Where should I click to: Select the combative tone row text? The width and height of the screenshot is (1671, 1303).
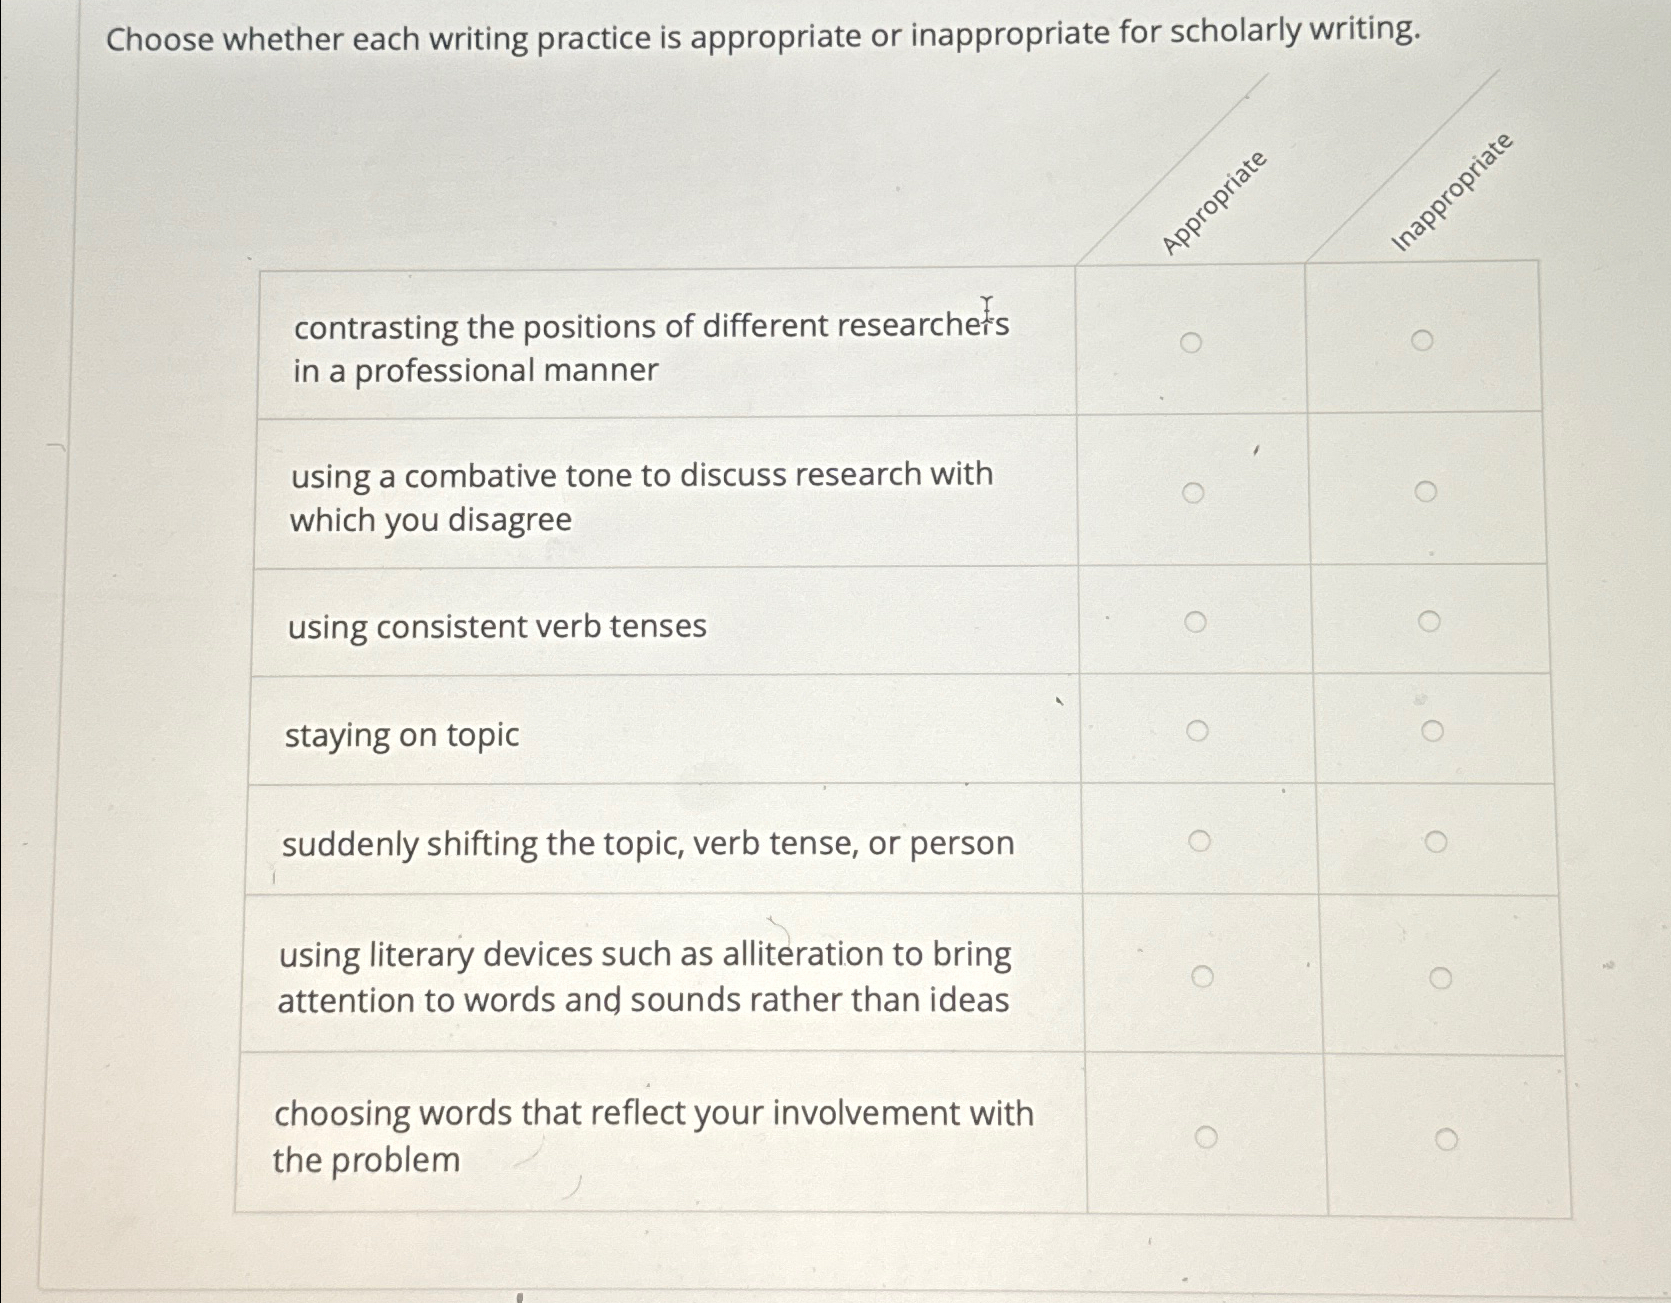click(640, 497)
